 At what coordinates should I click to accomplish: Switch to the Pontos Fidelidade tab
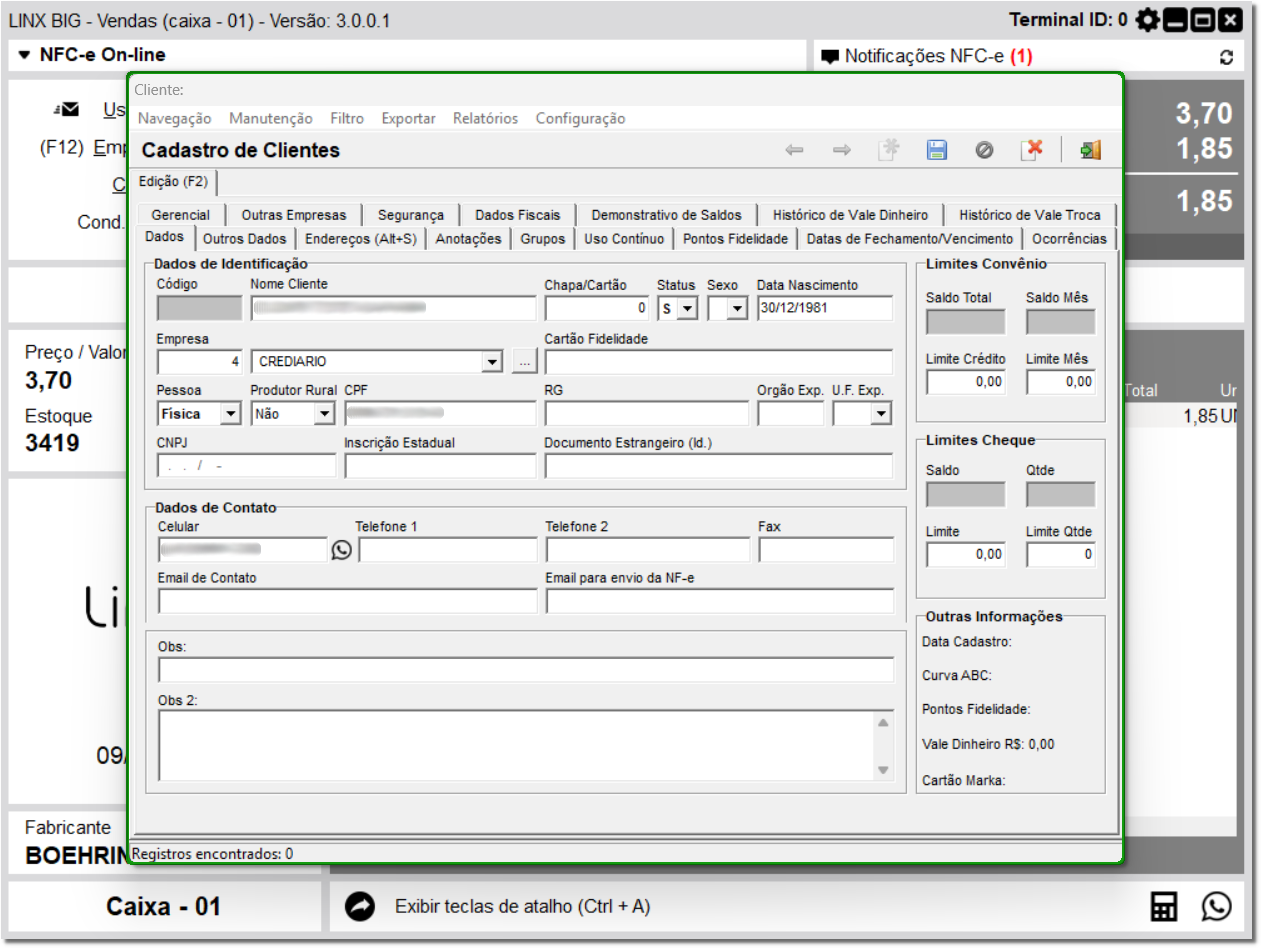[736, 239]
